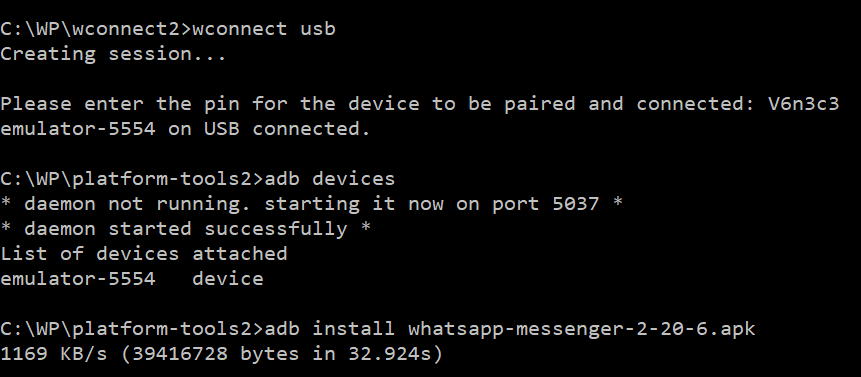Click the 'adb install' command text
861x377 pixels.
tap(329, 329)
